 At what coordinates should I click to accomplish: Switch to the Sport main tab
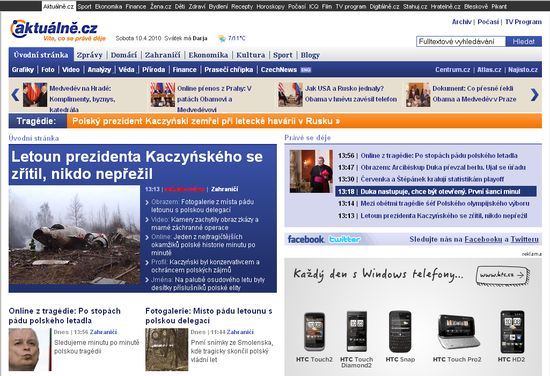pyautogui.click(x=283, y=55)
